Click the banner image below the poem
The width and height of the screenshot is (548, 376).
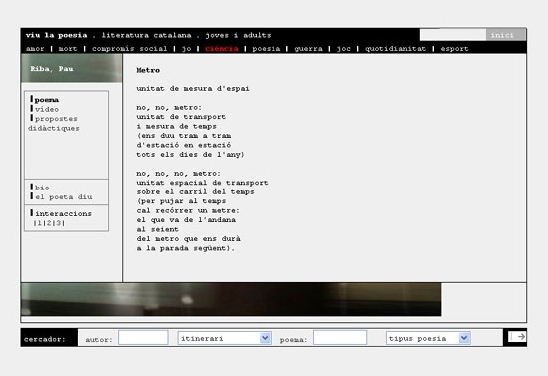tap(231, 299)
